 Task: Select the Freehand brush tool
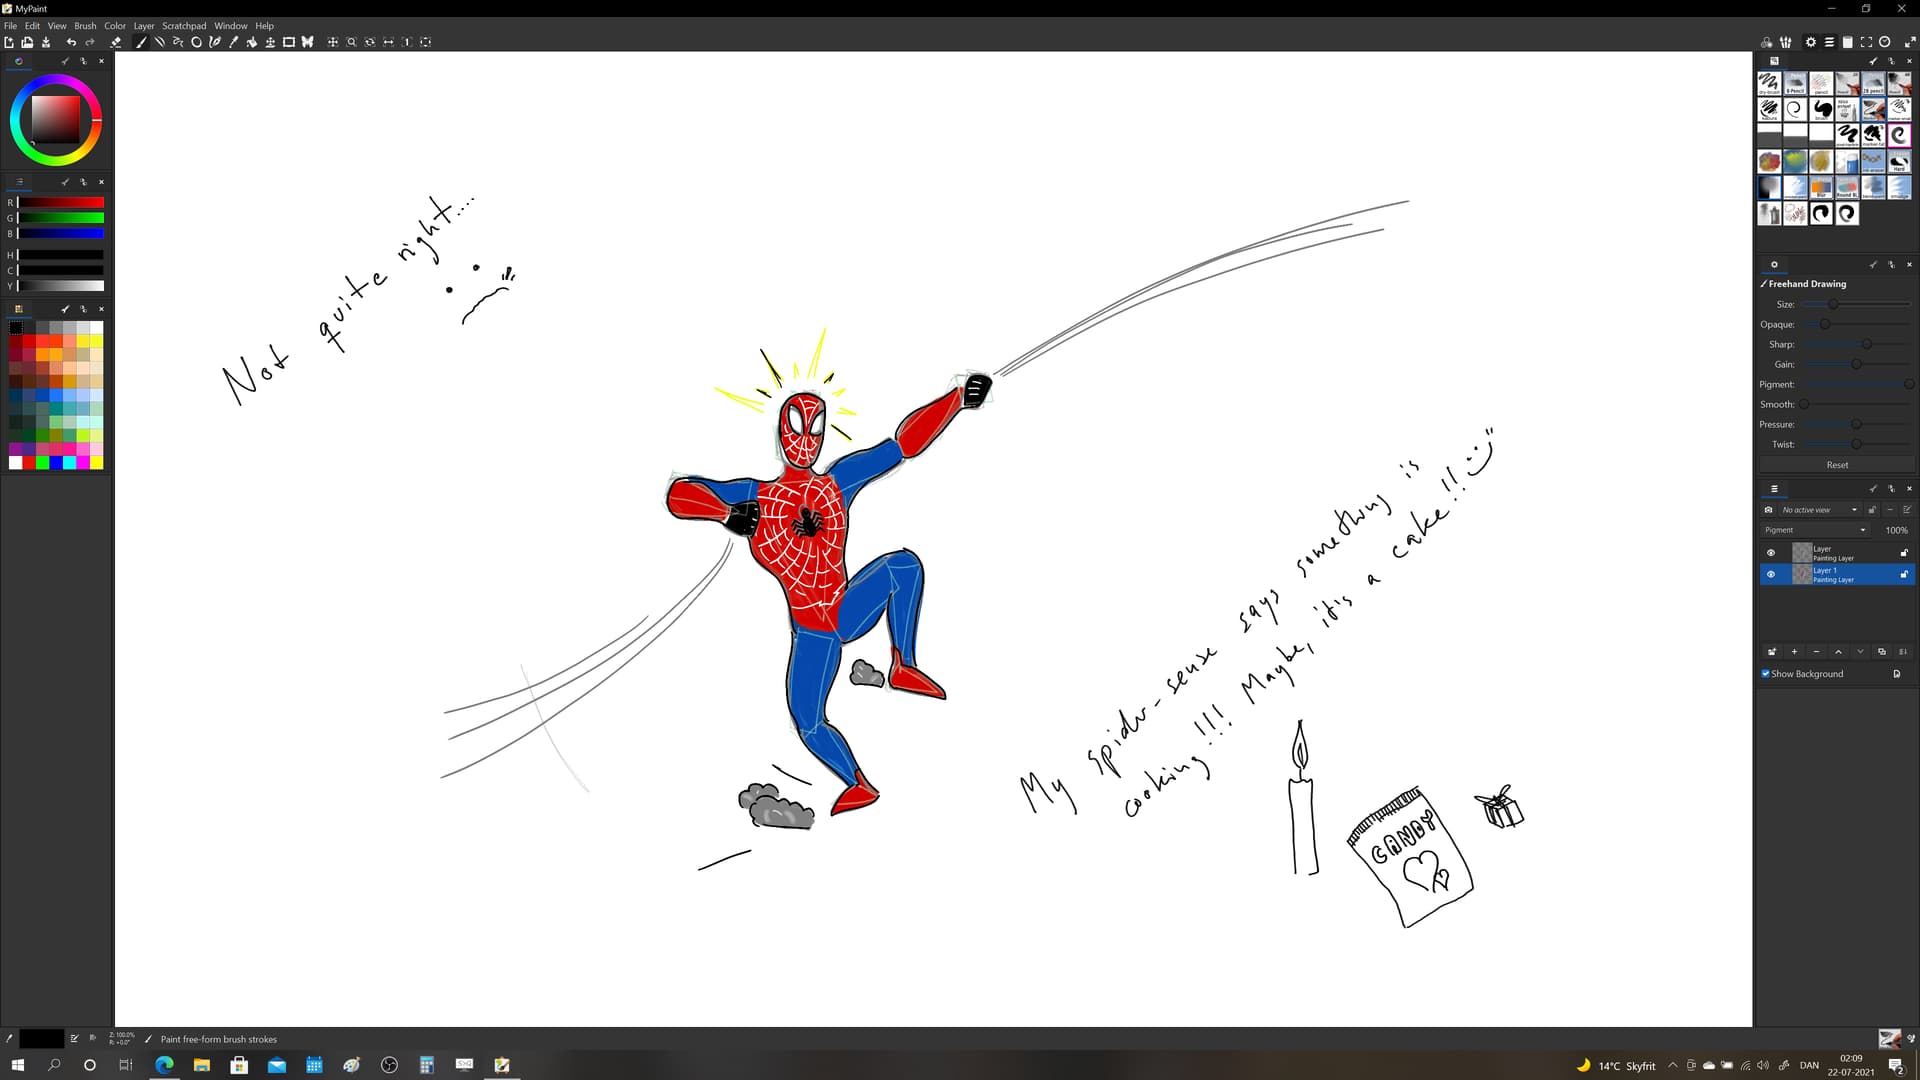[x=141, y=42]
